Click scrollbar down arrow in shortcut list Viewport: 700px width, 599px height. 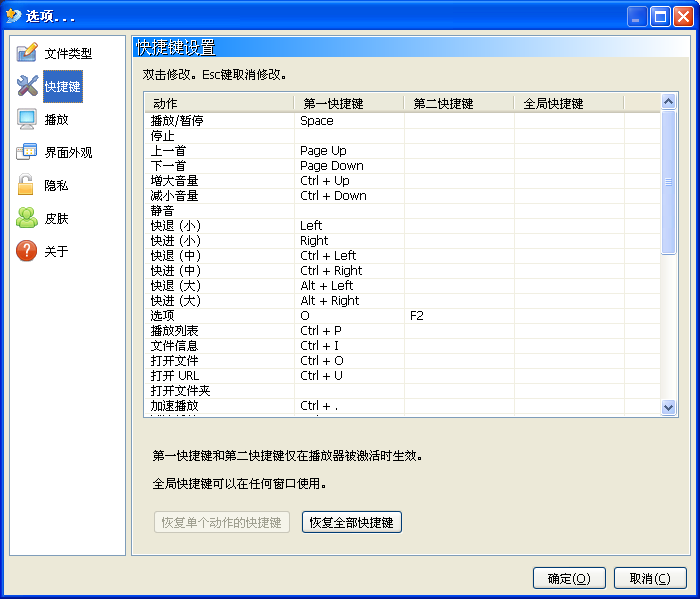click(669, 407)
